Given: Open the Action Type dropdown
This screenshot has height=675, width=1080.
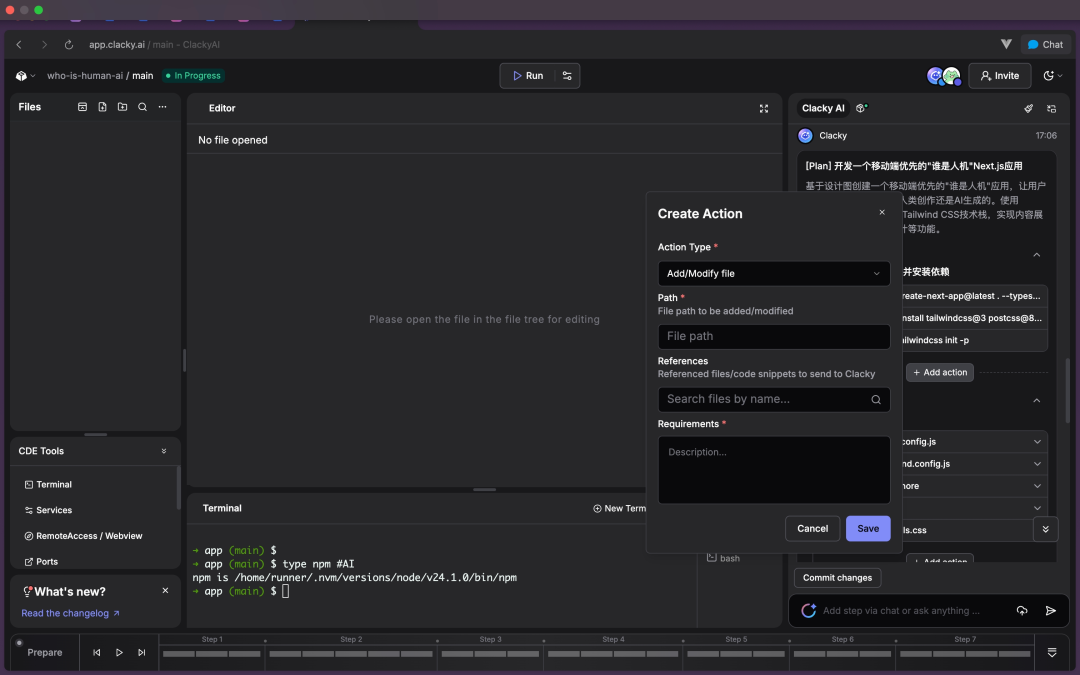Looking at the screenshot, I should click(773, 273).
